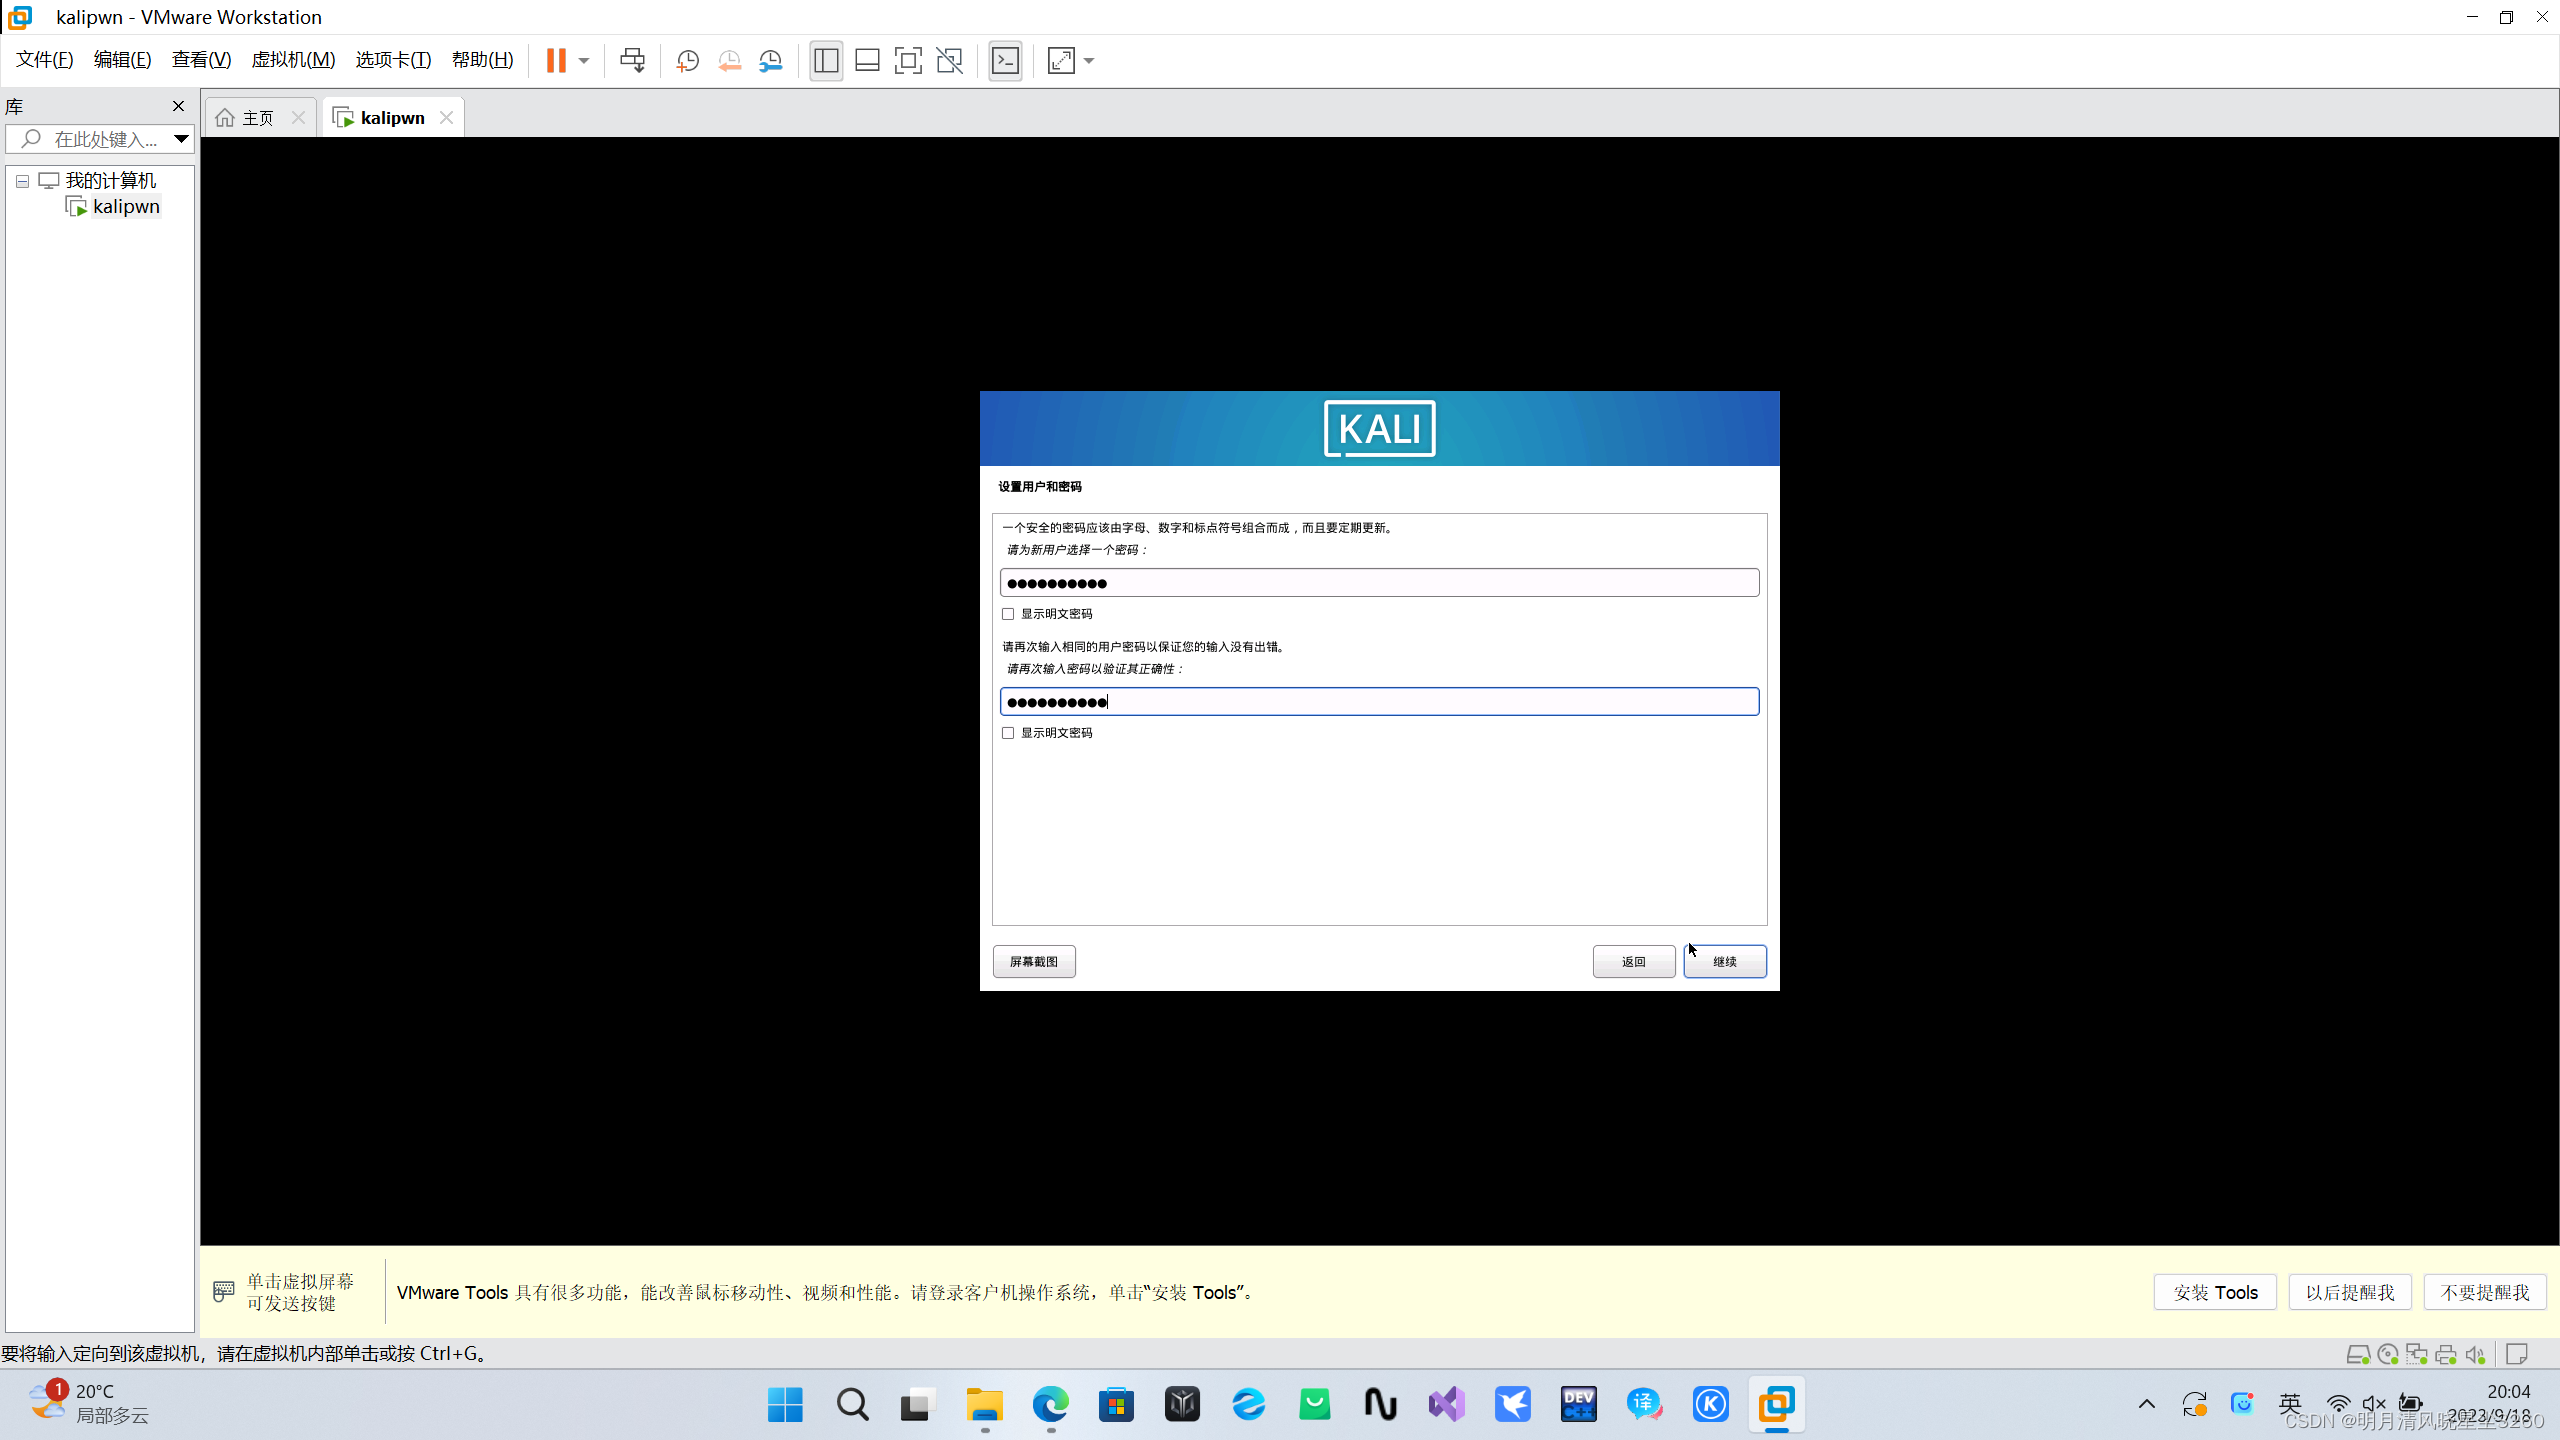Screen dimensions: 2560x1440
Task: Toggle the thumbnail bar view
Action: coord(867,61)
